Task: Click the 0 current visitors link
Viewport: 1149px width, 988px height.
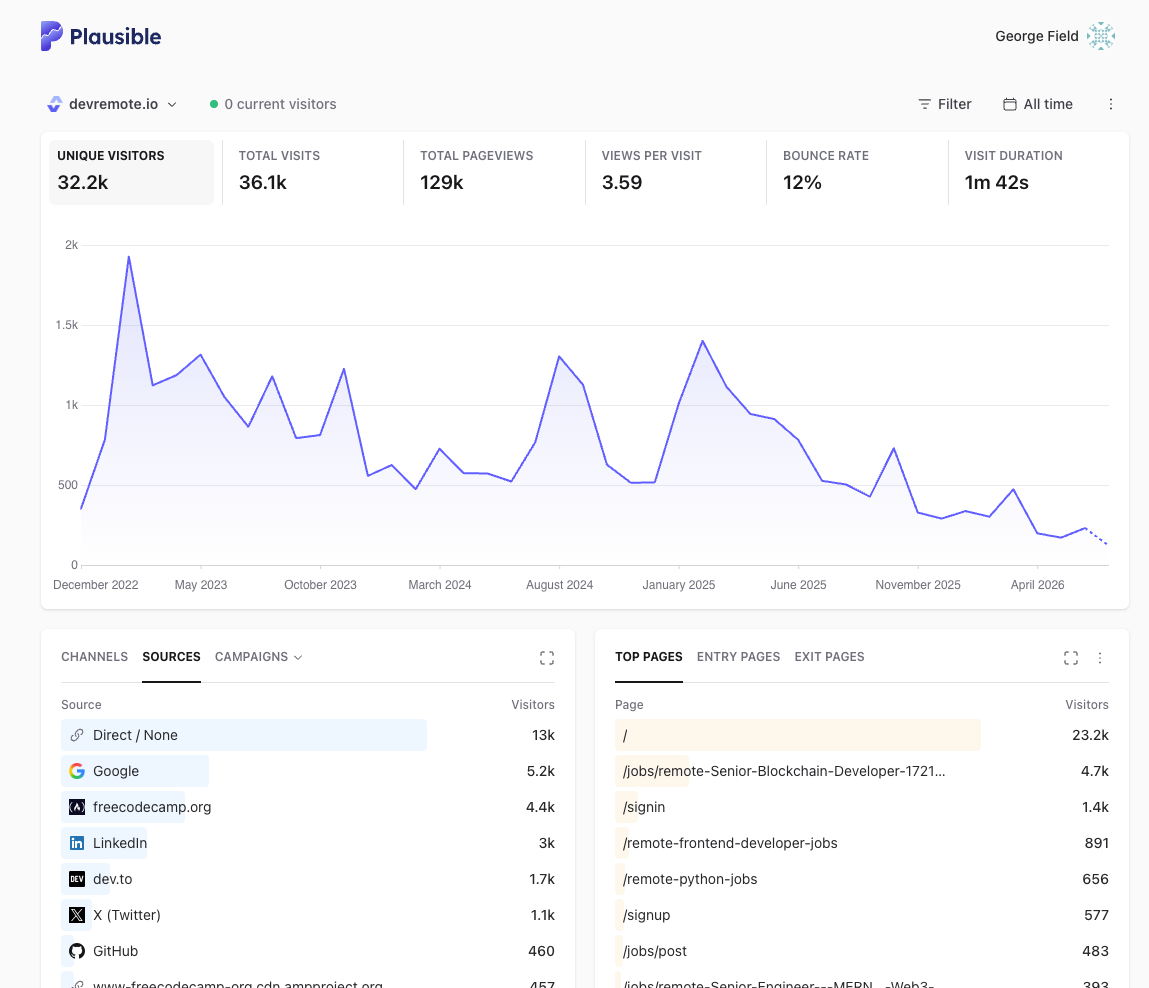Action: [x=280, y=104]
